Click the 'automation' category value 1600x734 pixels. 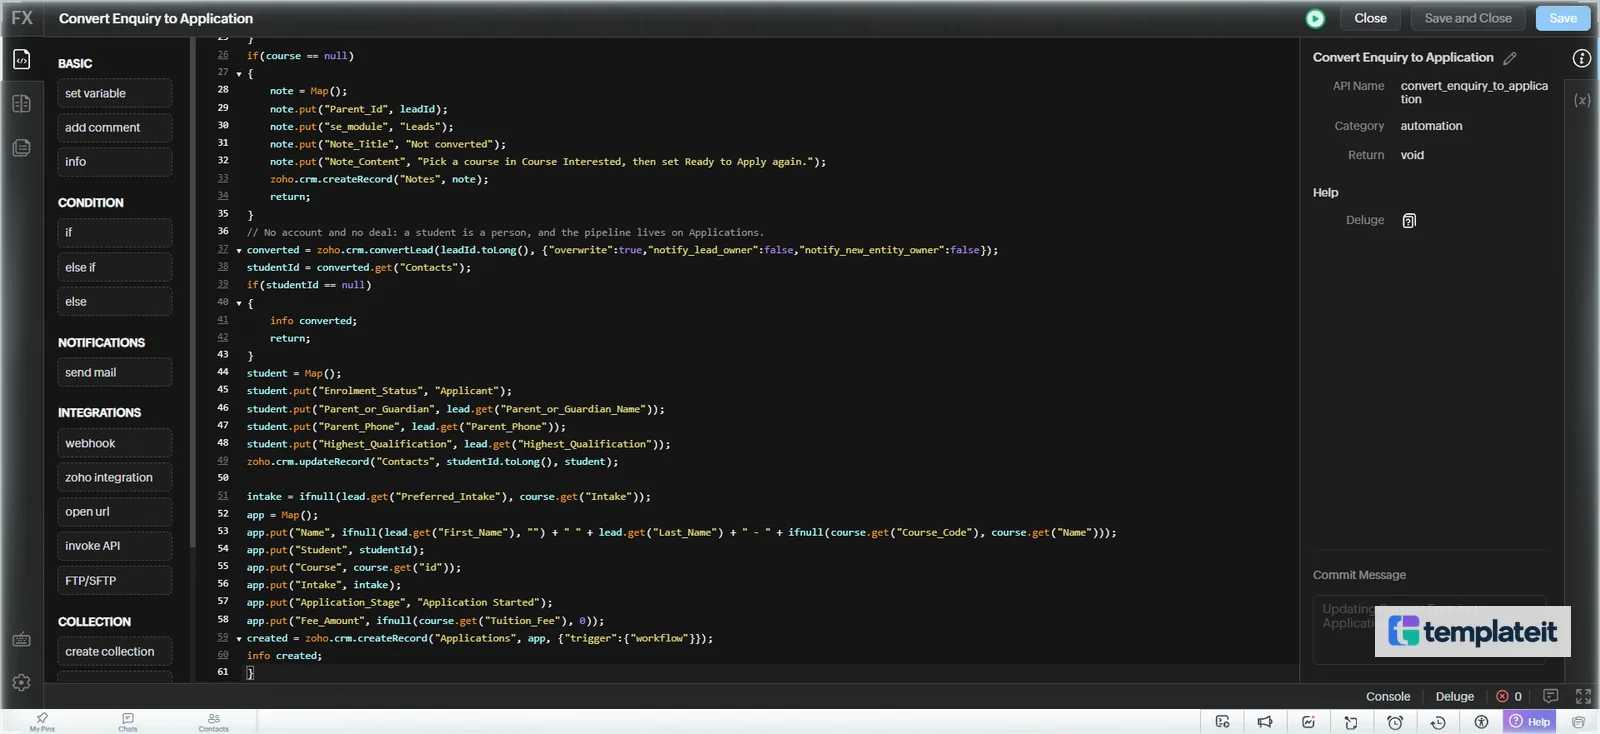pos(1431,126)
